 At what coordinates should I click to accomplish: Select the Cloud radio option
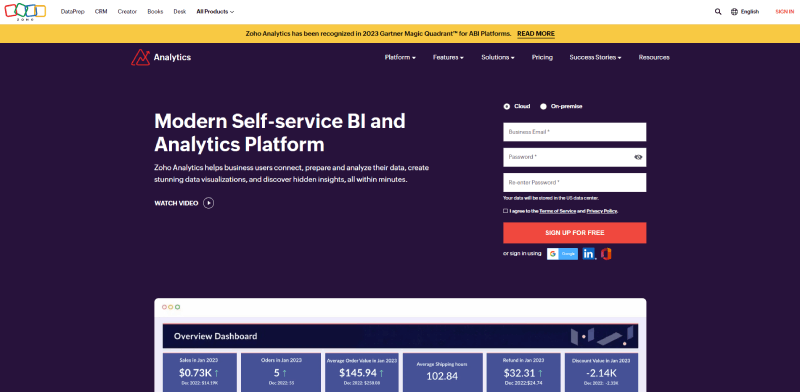(x=507, y=106)
